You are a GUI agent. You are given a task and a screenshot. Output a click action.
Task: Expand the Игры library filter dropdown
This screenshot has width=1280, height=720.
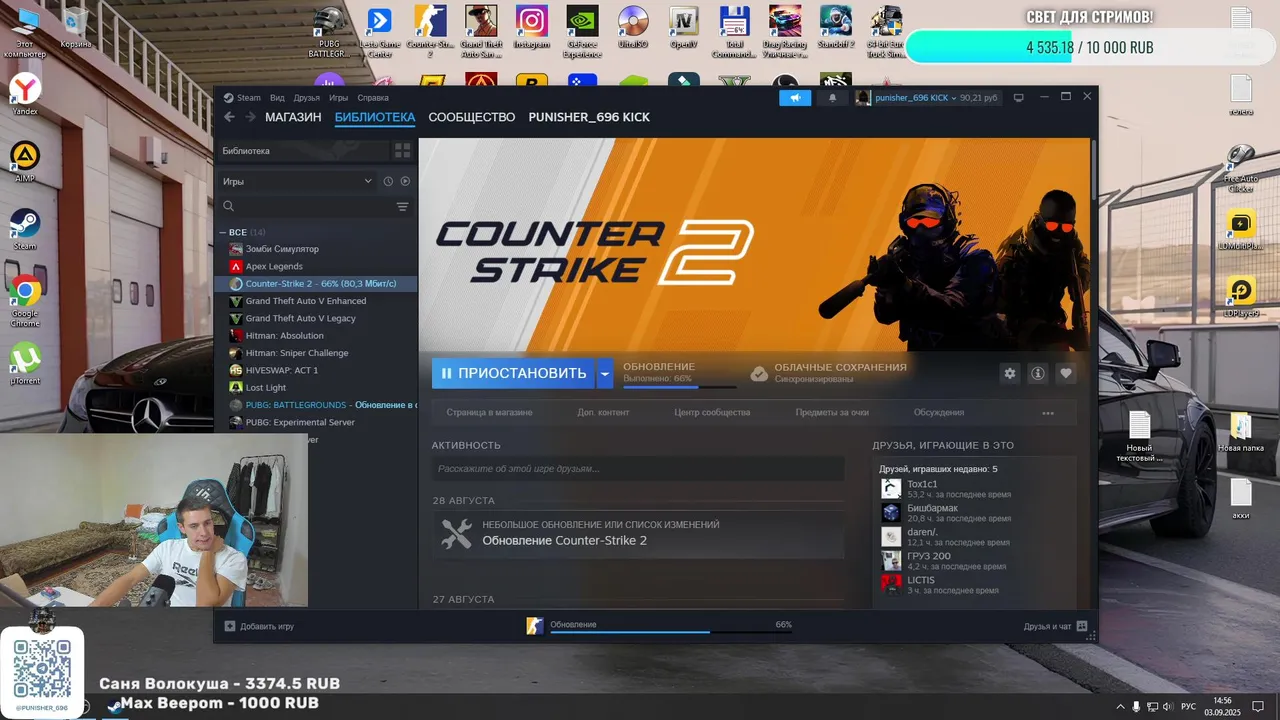(296, 181)
